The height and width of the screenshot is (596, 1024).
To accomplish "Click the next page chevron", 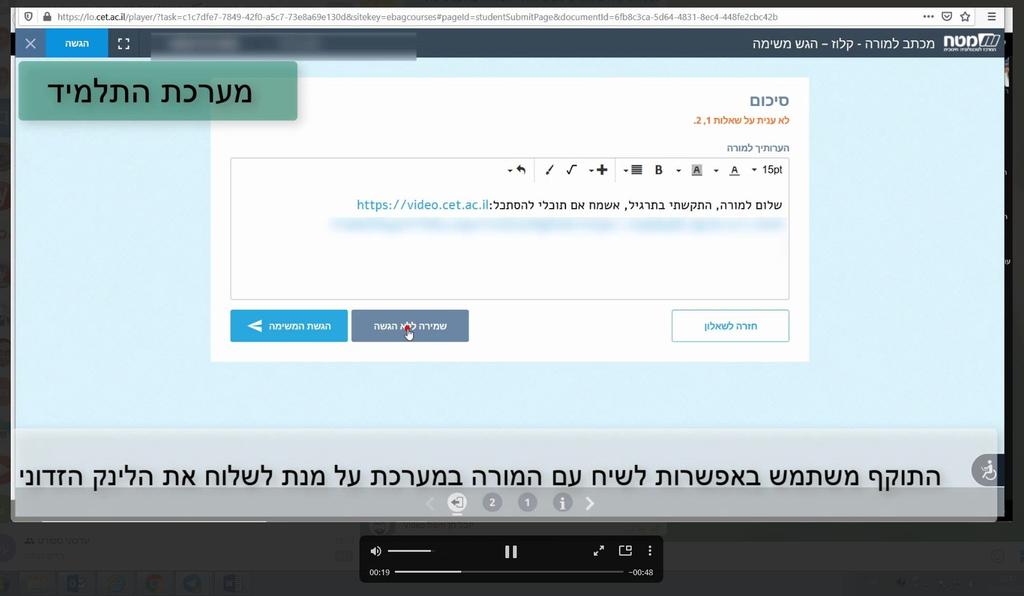I will point(590,503).
